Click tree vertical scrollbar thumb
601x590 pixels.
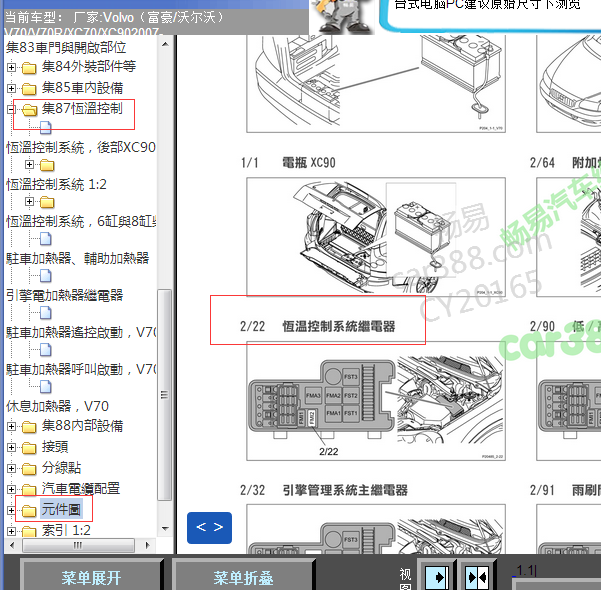pos(165,395)
